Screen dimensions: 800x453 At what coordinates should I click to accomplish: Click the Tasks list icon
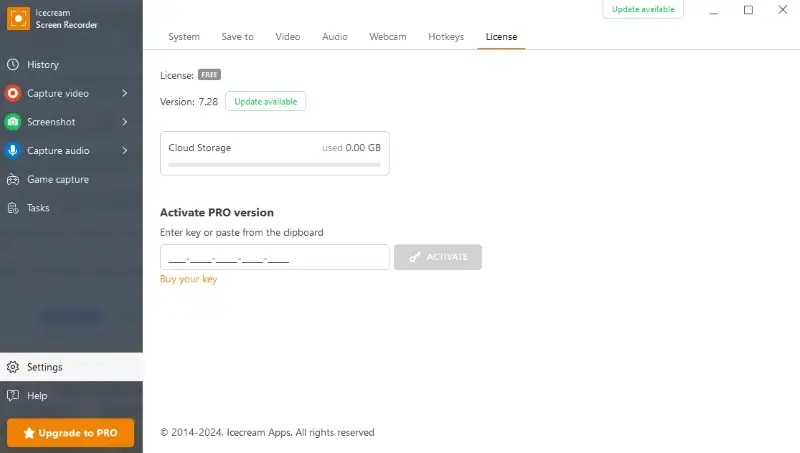point(13,208)
